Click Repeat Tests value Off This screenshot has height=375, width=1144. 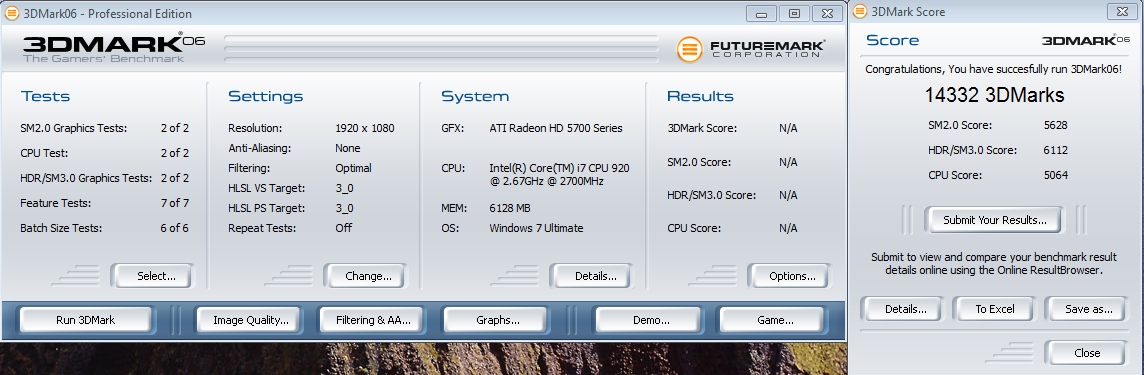[x=344, y=228]
